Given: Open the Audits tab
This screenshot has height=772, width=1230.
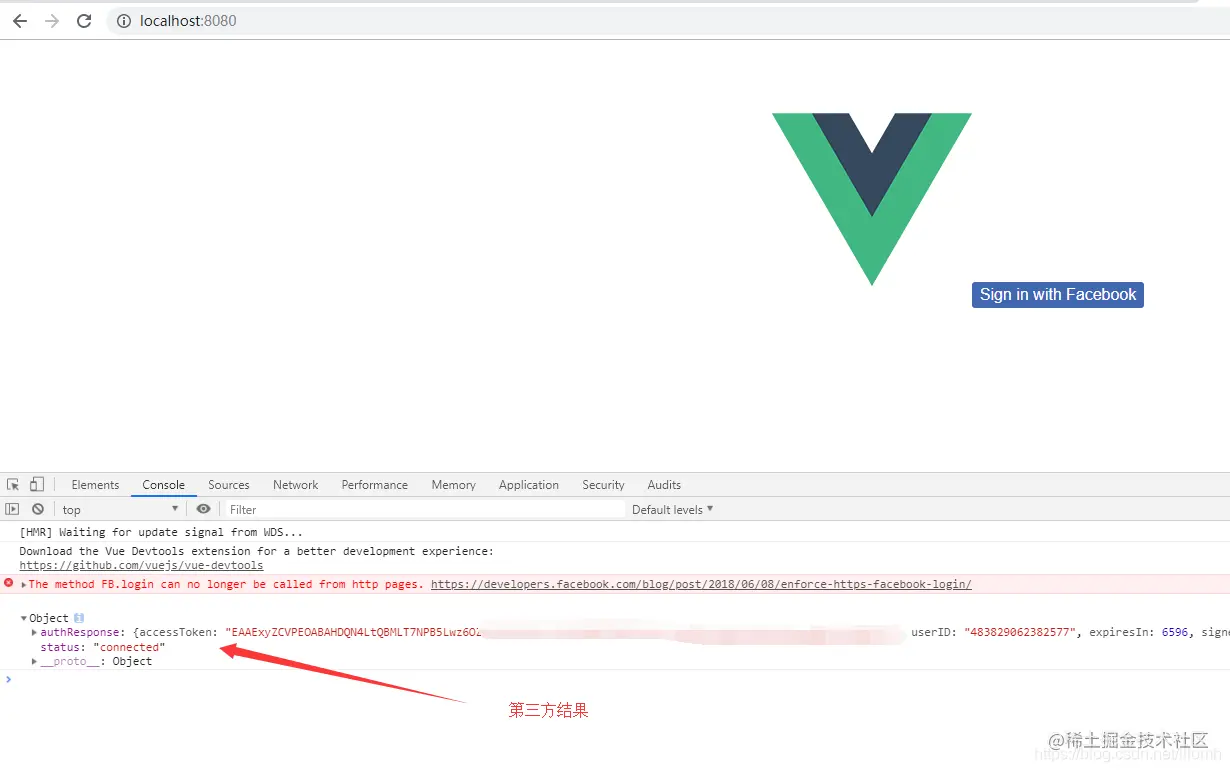Looking at the screenshot, I should click(664, 485).
